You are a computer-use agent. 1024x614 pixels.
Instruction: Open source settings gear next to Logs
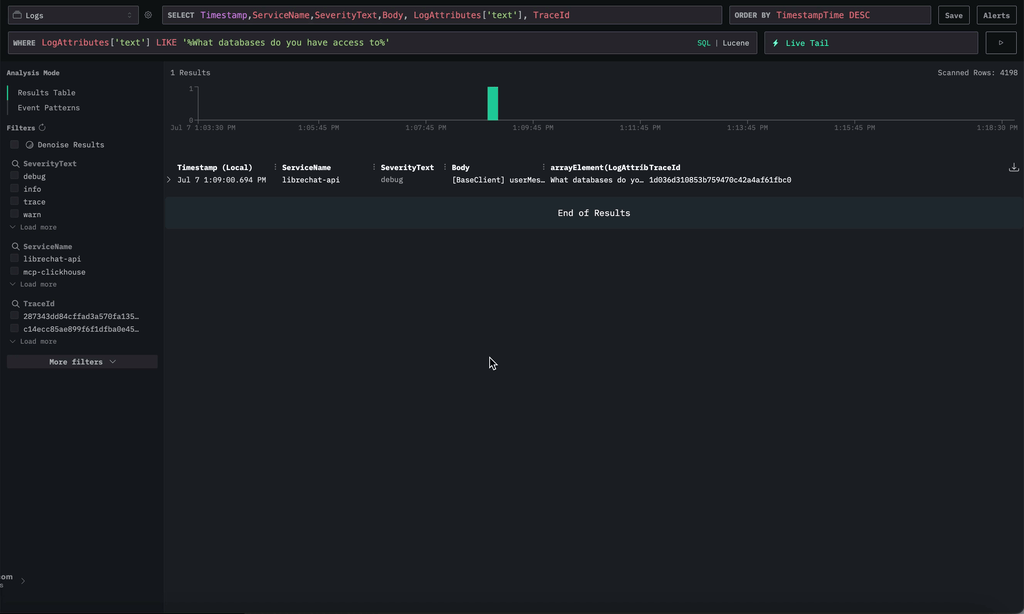tap(148, 15)
